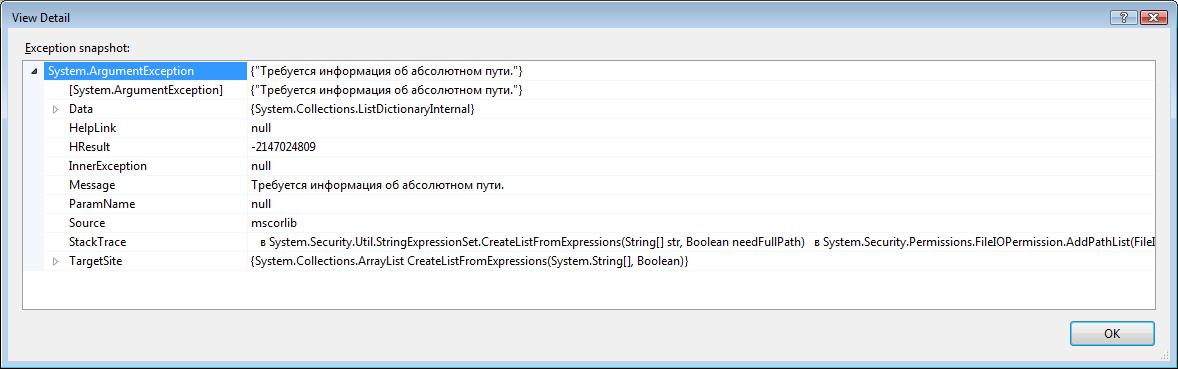Click the root row's braced message value

386,71
